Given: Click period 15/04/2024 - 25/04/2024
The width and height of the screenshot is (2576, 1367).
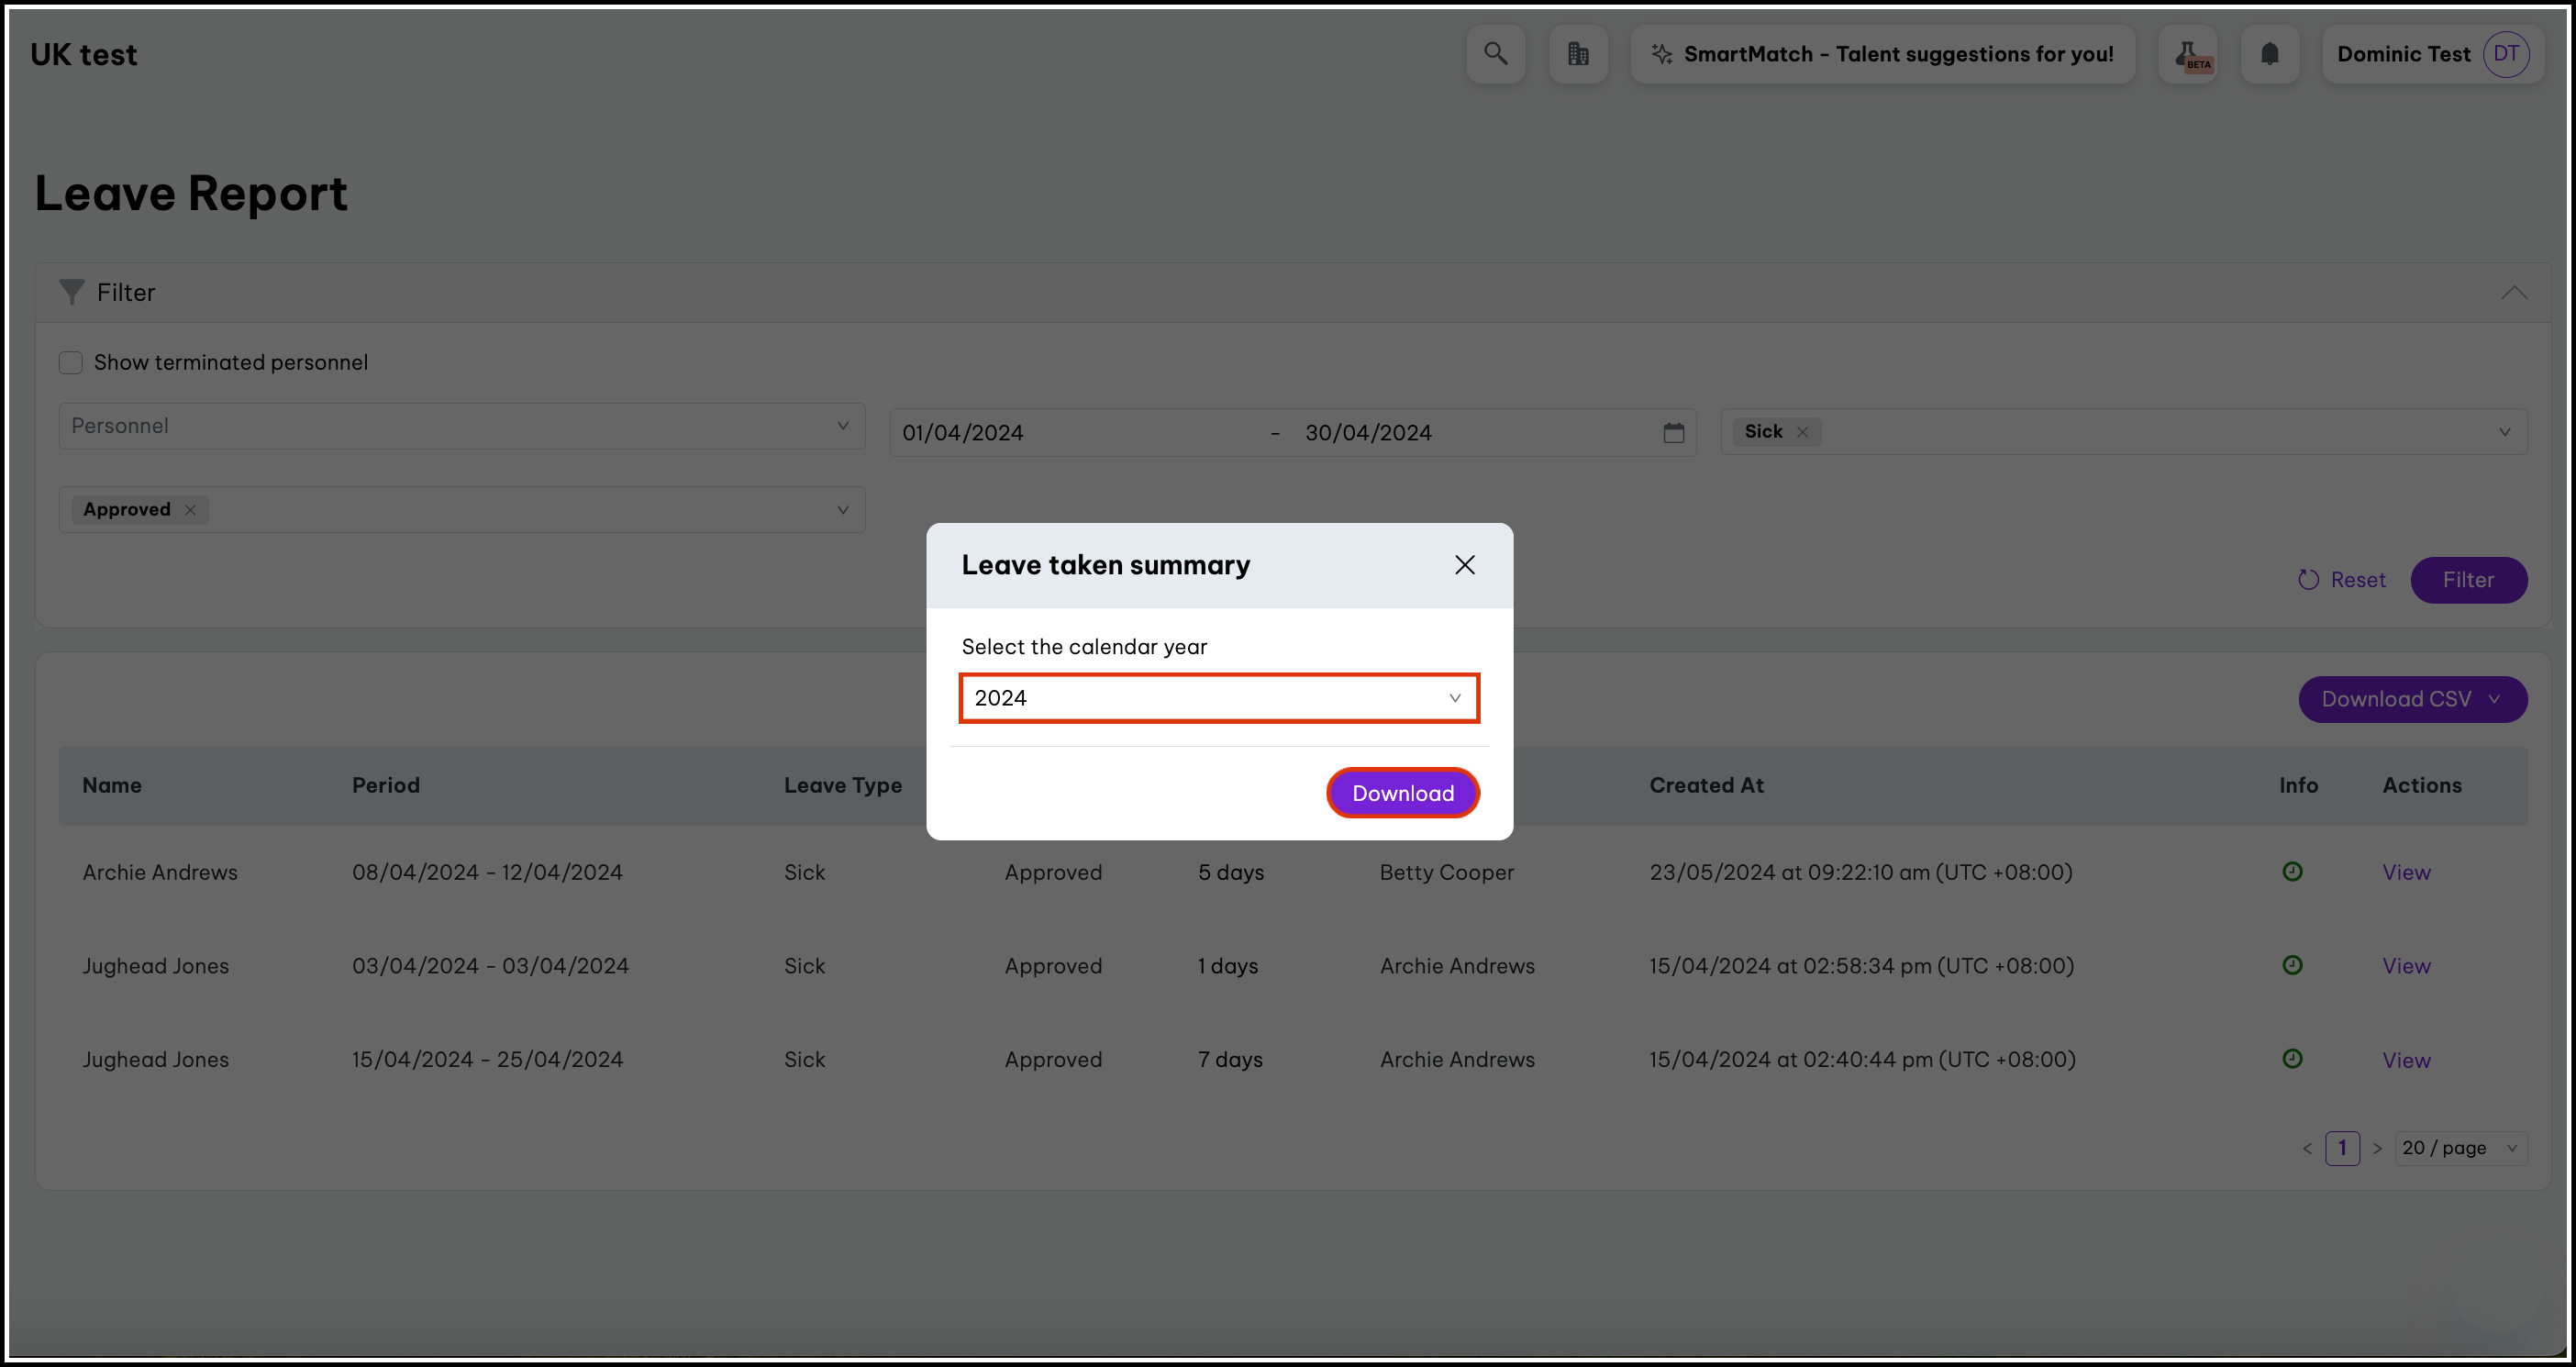Looking at the screenshot, I should (x=487, y=1059).
